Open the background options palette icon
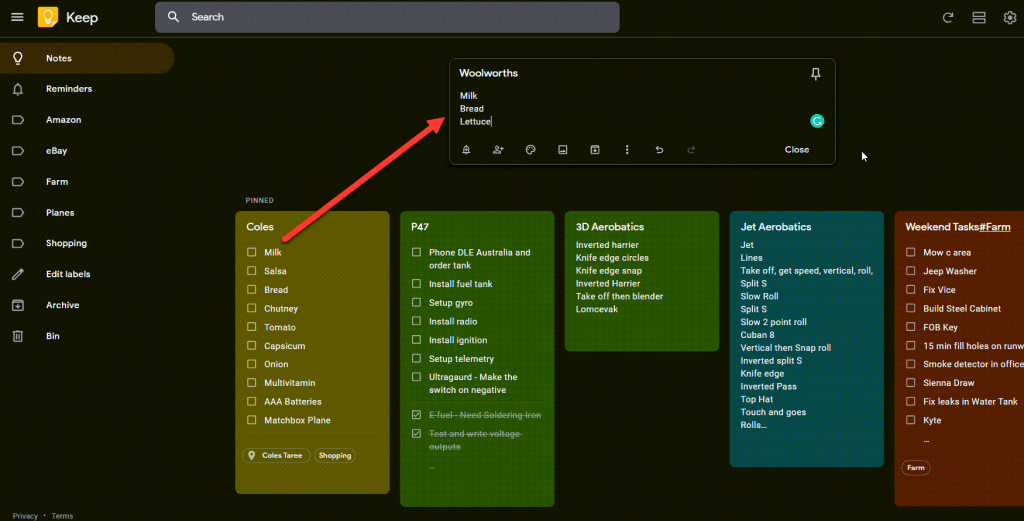 (530, 150)
